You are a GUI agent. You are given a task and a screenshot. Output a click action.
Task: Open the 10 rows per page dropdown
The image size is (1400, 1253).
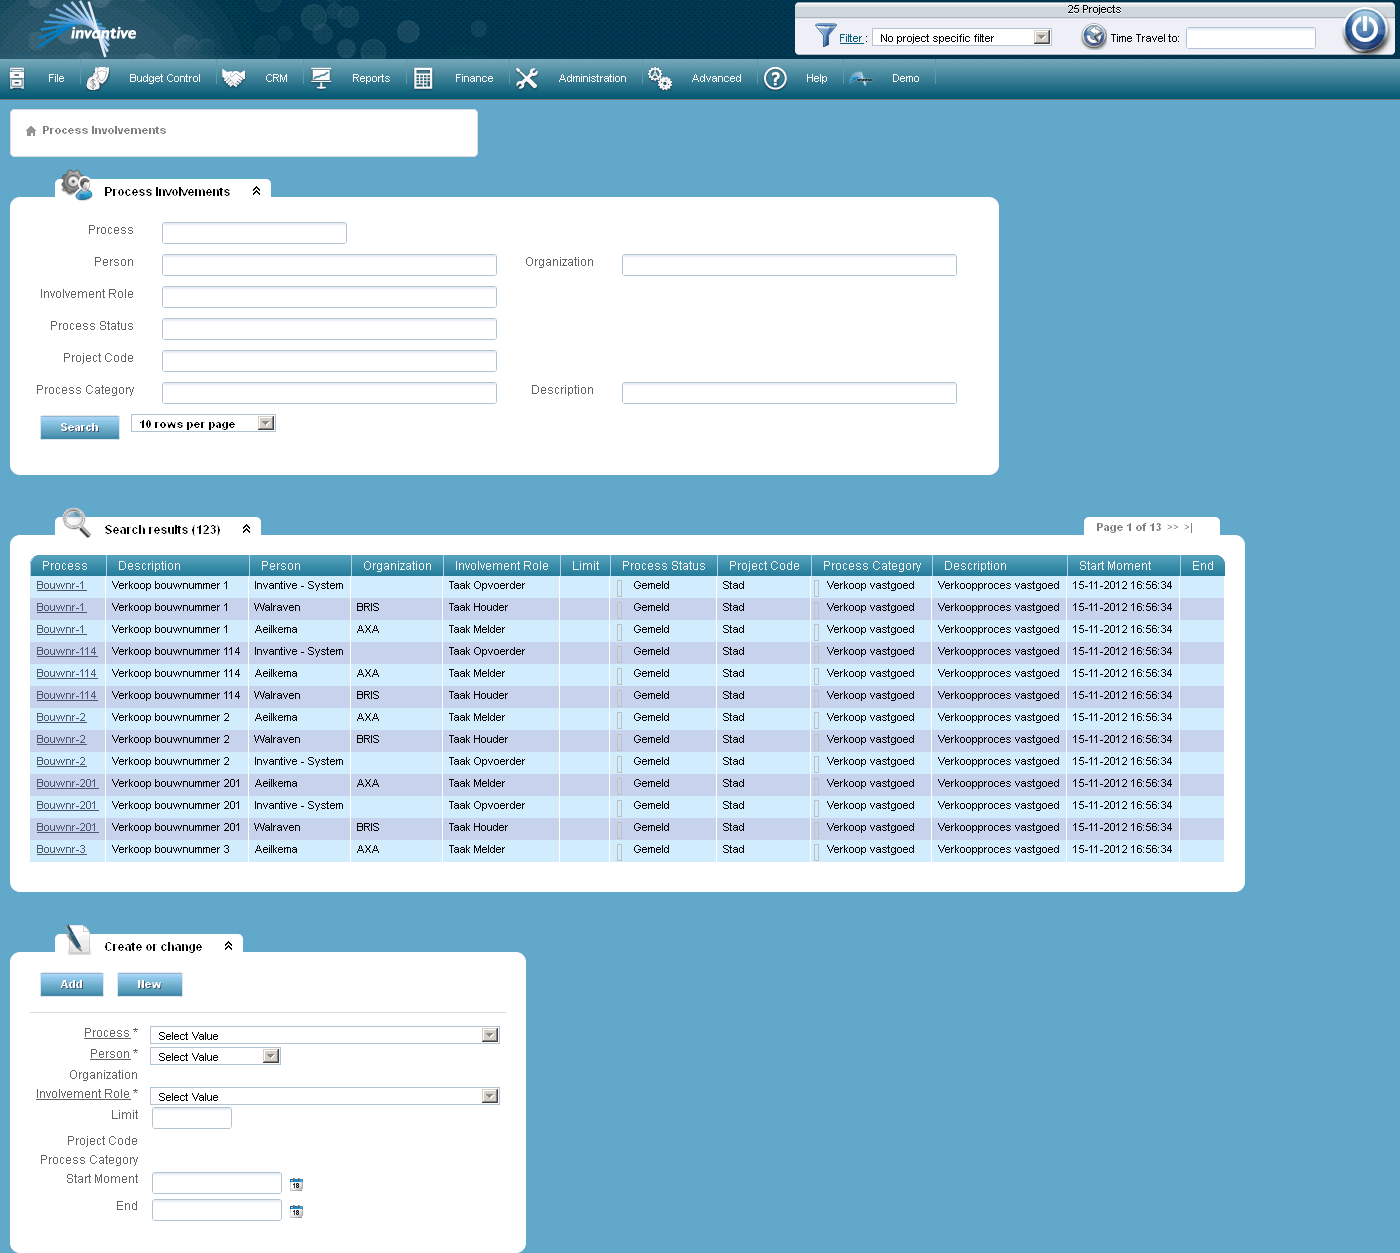[264, 422]
